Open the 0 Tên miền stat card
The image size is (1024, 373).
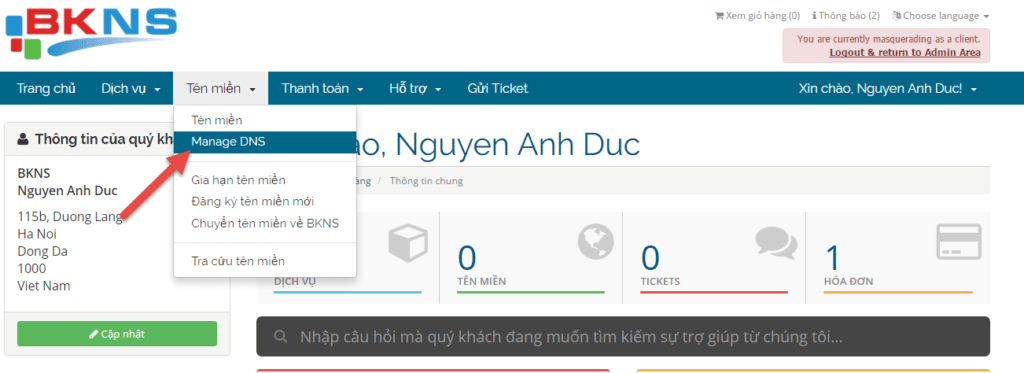(x=531, y=257)
